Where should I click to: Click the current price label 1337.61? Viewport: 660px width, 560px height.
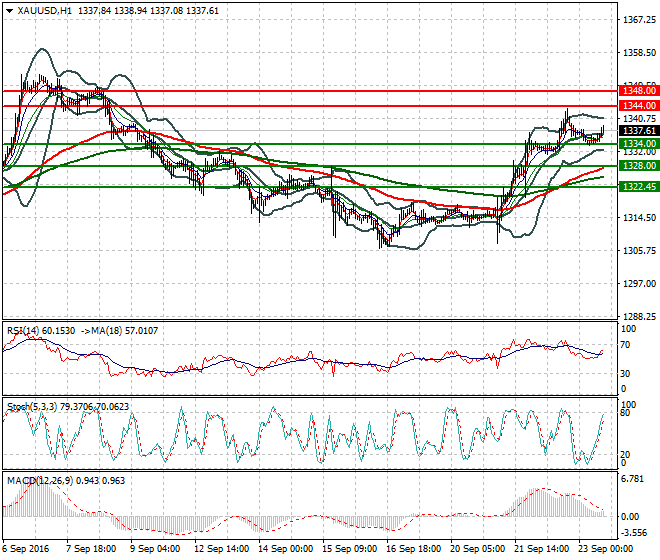pyautogui.click(x=639, y=131)
